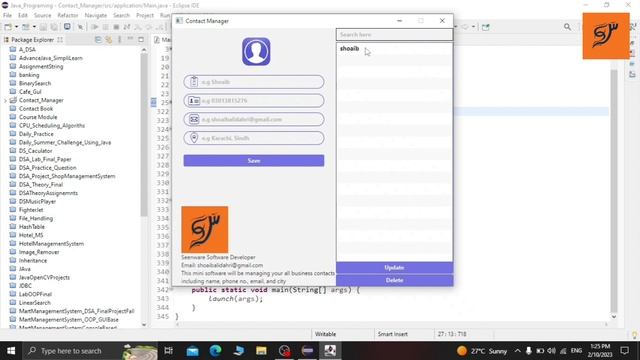Click the Windows taskbar search box
The image size is (640, 360).
pos(89,351)
